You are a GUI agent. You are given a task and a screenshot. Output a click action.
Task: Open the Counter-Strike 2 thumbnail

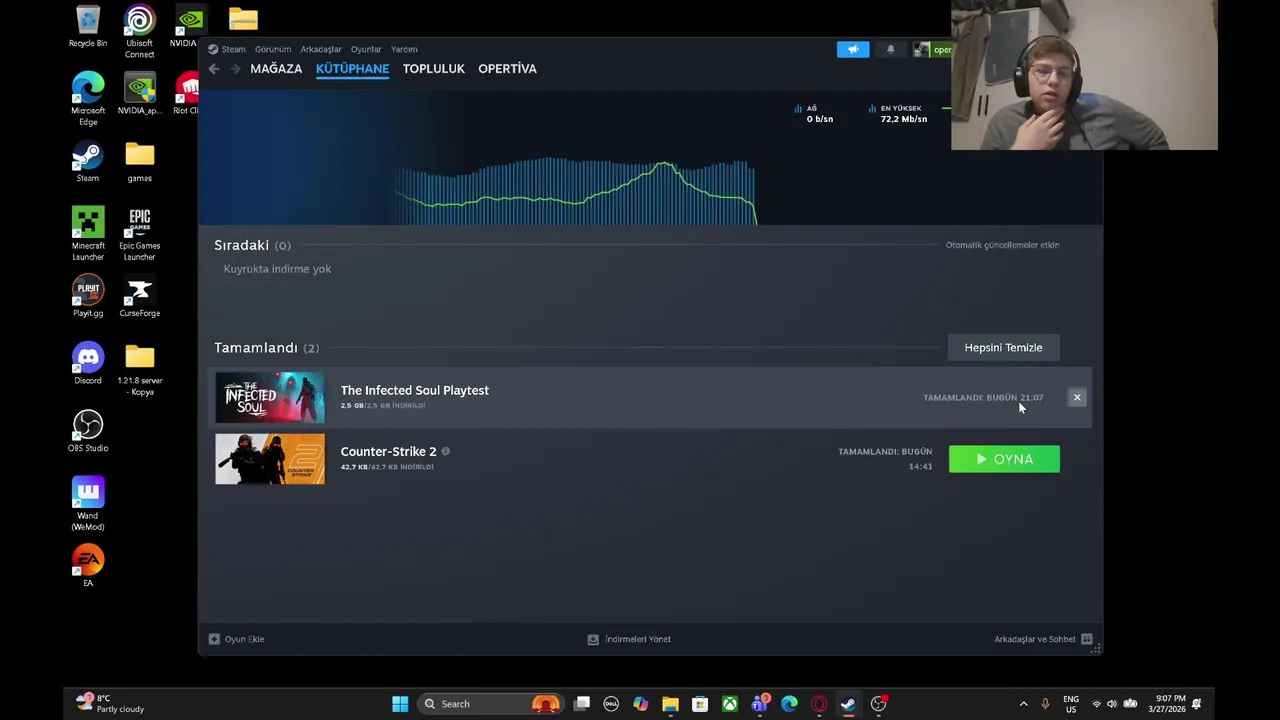pyautogui.click(x=270, y=459)
